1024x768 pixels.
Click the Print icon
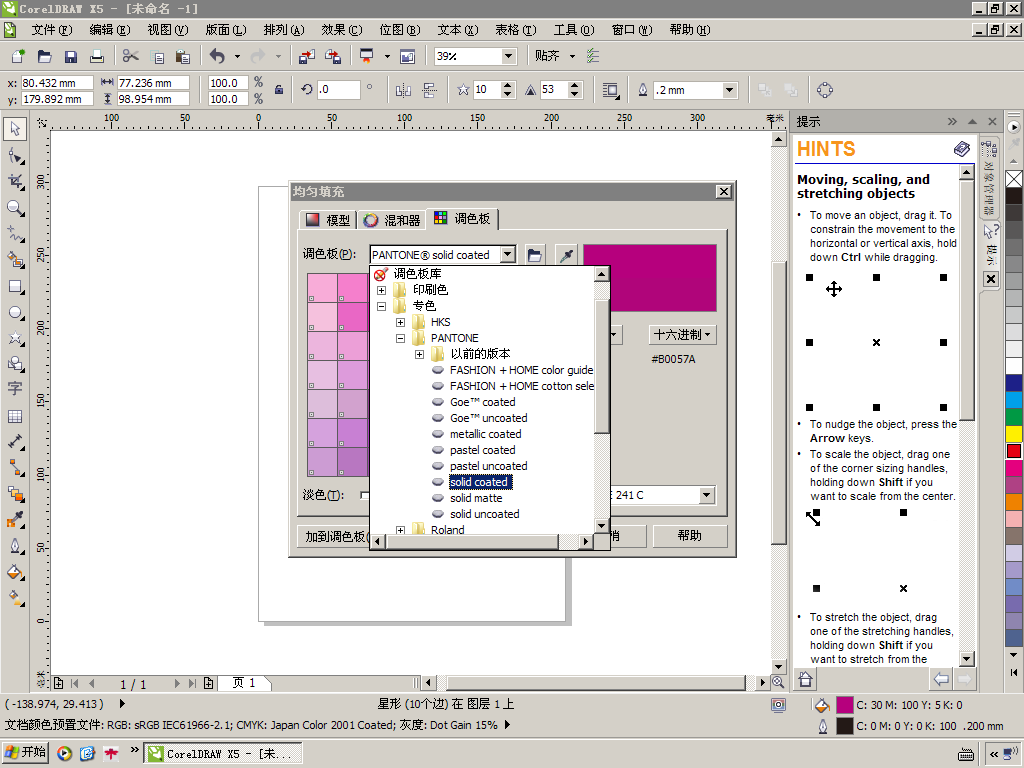pos(97,56)
